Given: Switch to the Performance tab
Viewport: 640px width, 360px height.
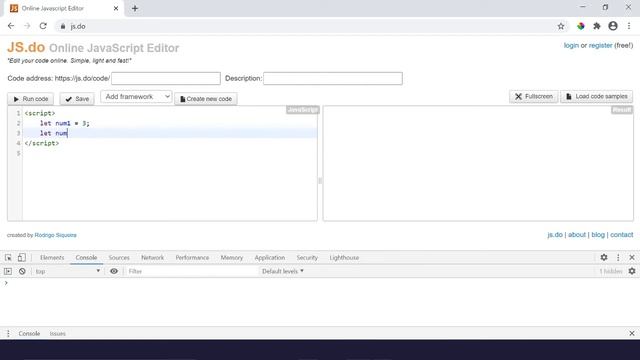Looking at the screenshot, I should 192,258.
